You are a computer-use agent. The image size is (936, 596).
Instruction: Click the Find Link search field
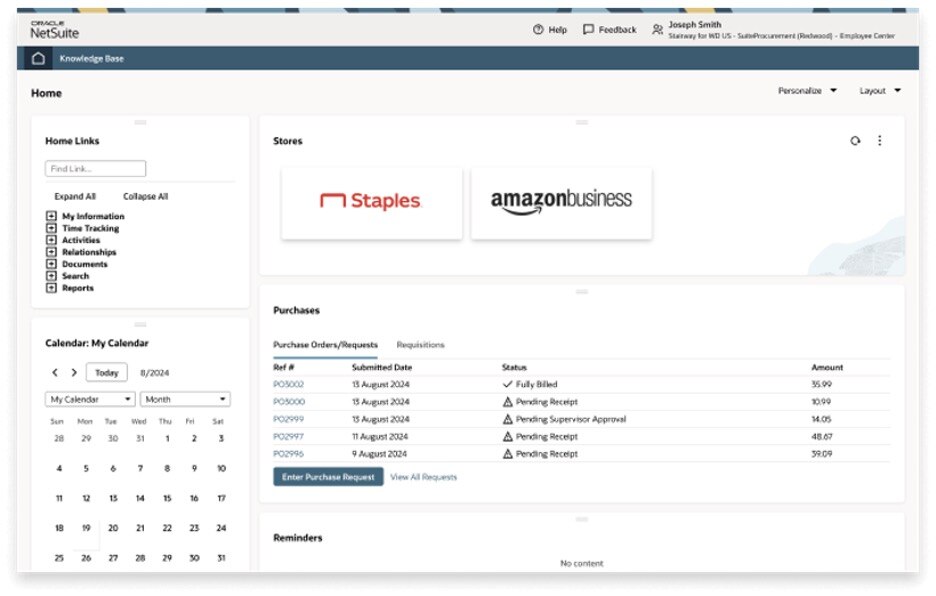coord(96,169)
